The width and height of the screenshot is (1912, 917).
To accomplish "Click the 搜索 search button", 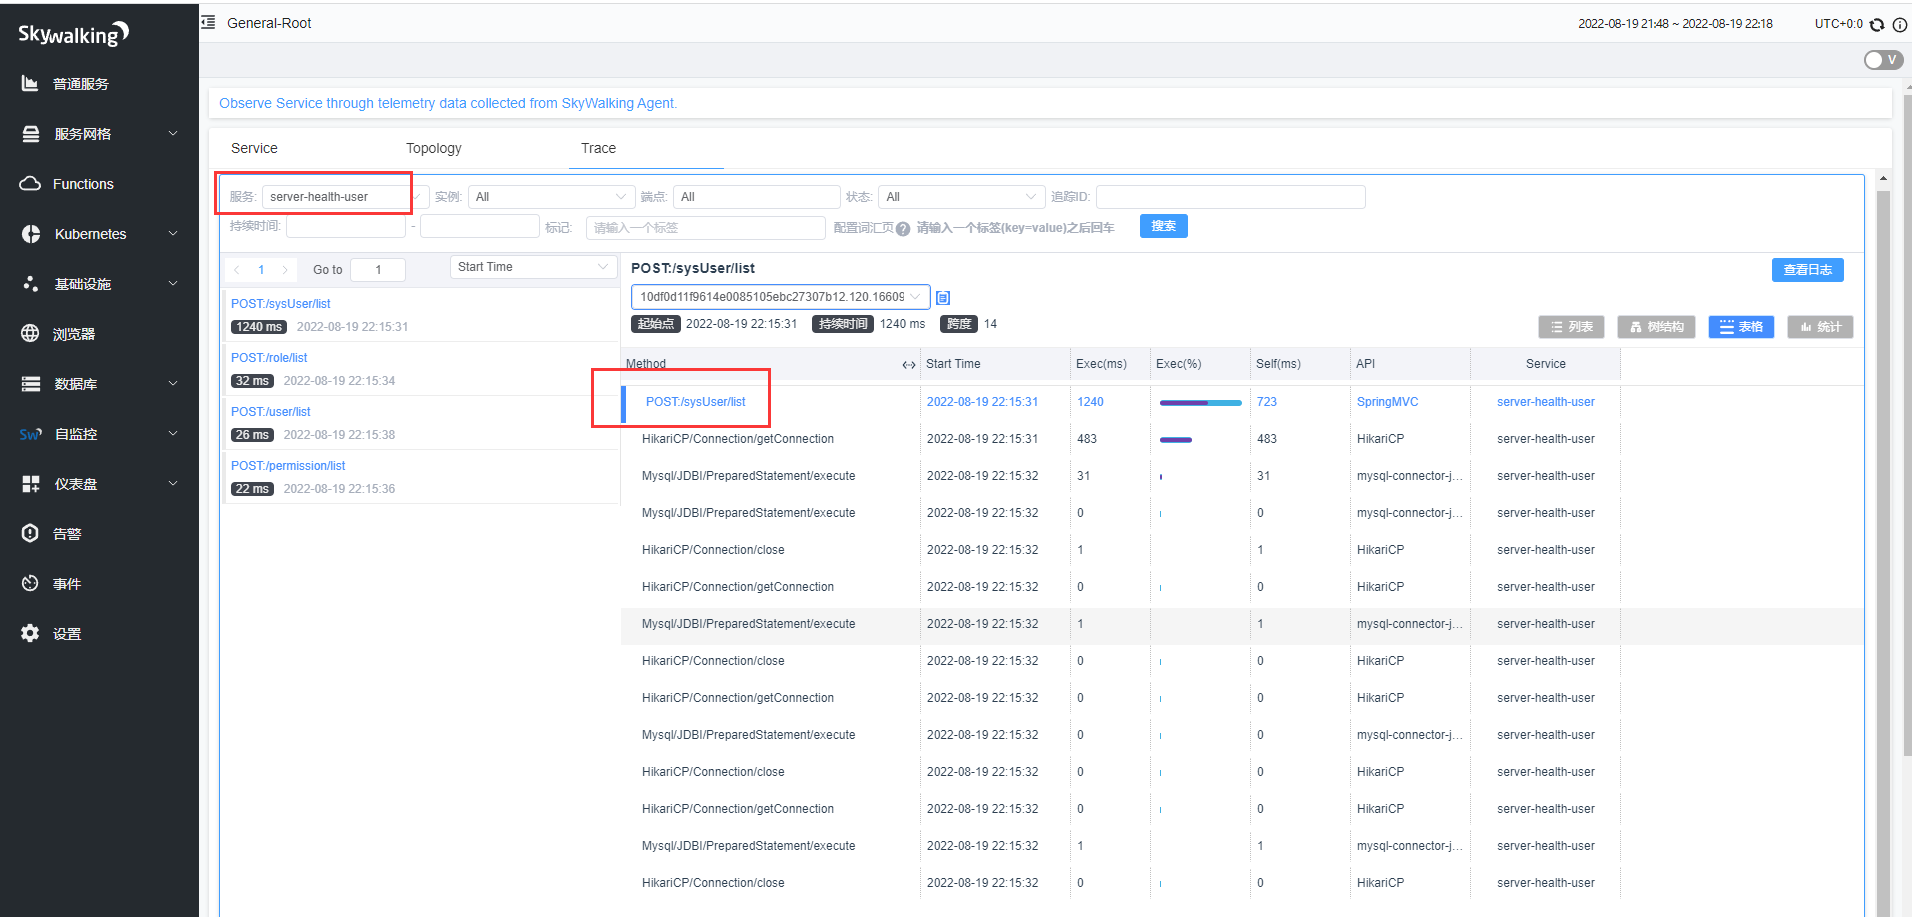I will pos(1164,226).
